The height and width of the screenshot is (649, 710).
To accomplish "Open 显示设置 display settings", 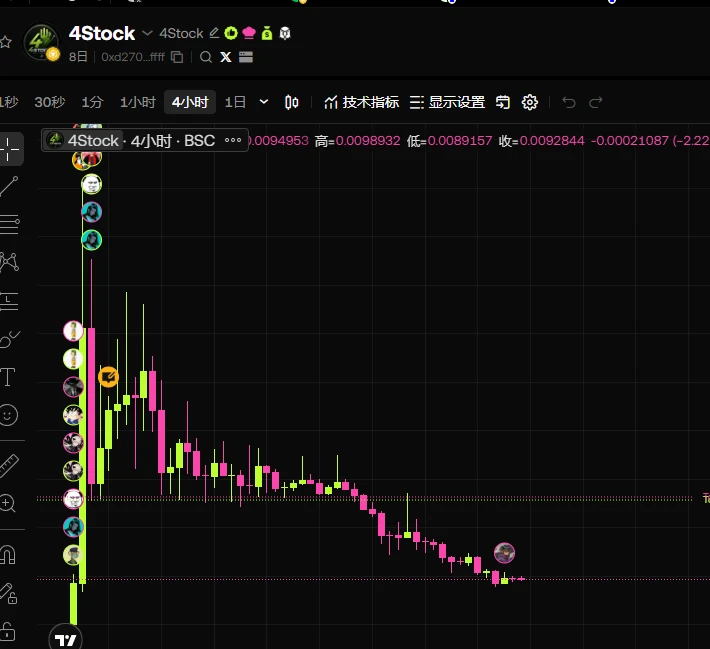I will pos(447,102).
